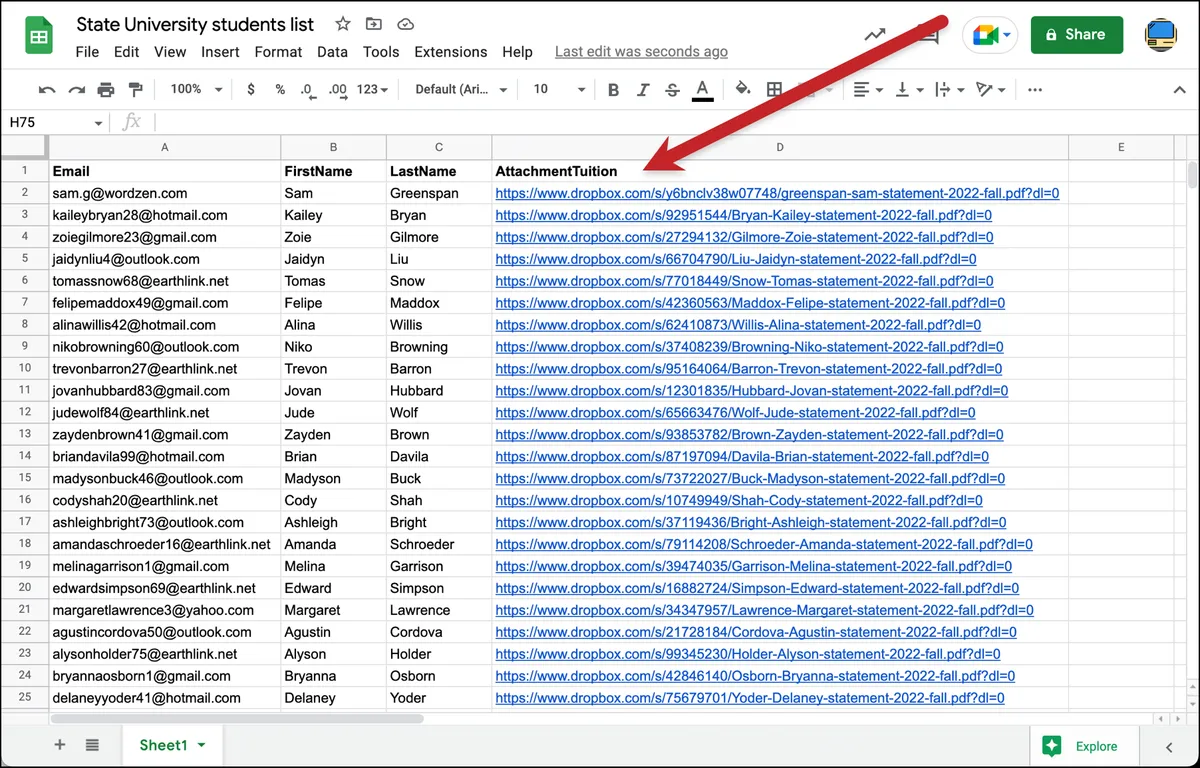Select column D header

pos(780,147)
